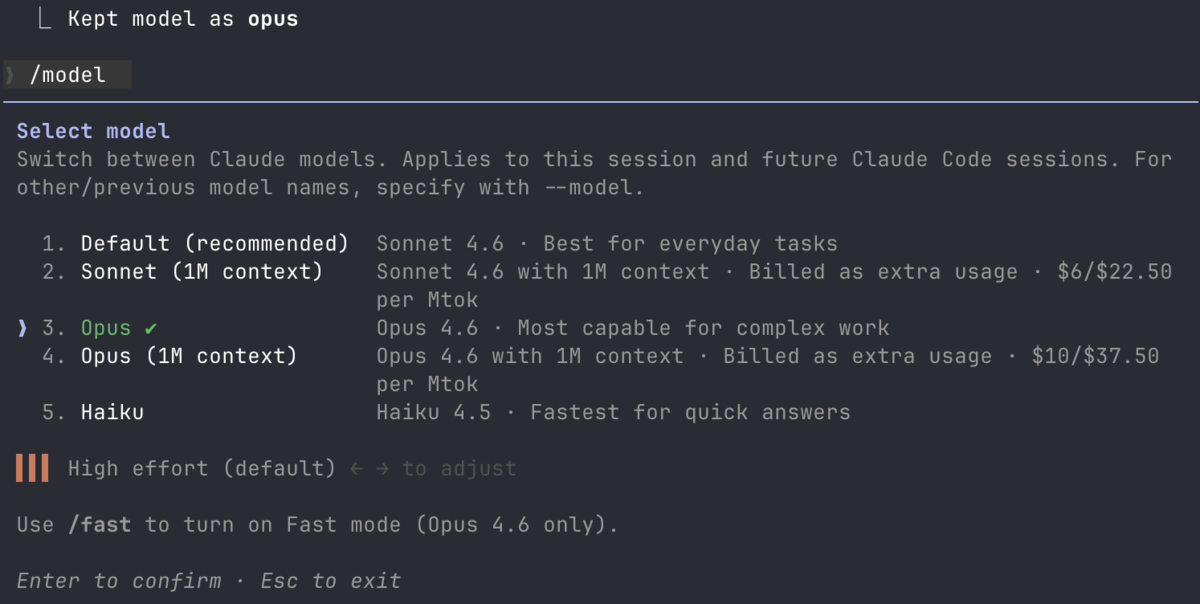This screenshot has height=604, width=1200.
Task: Click the prompt chevron before /model
Action: pos(11,75)
